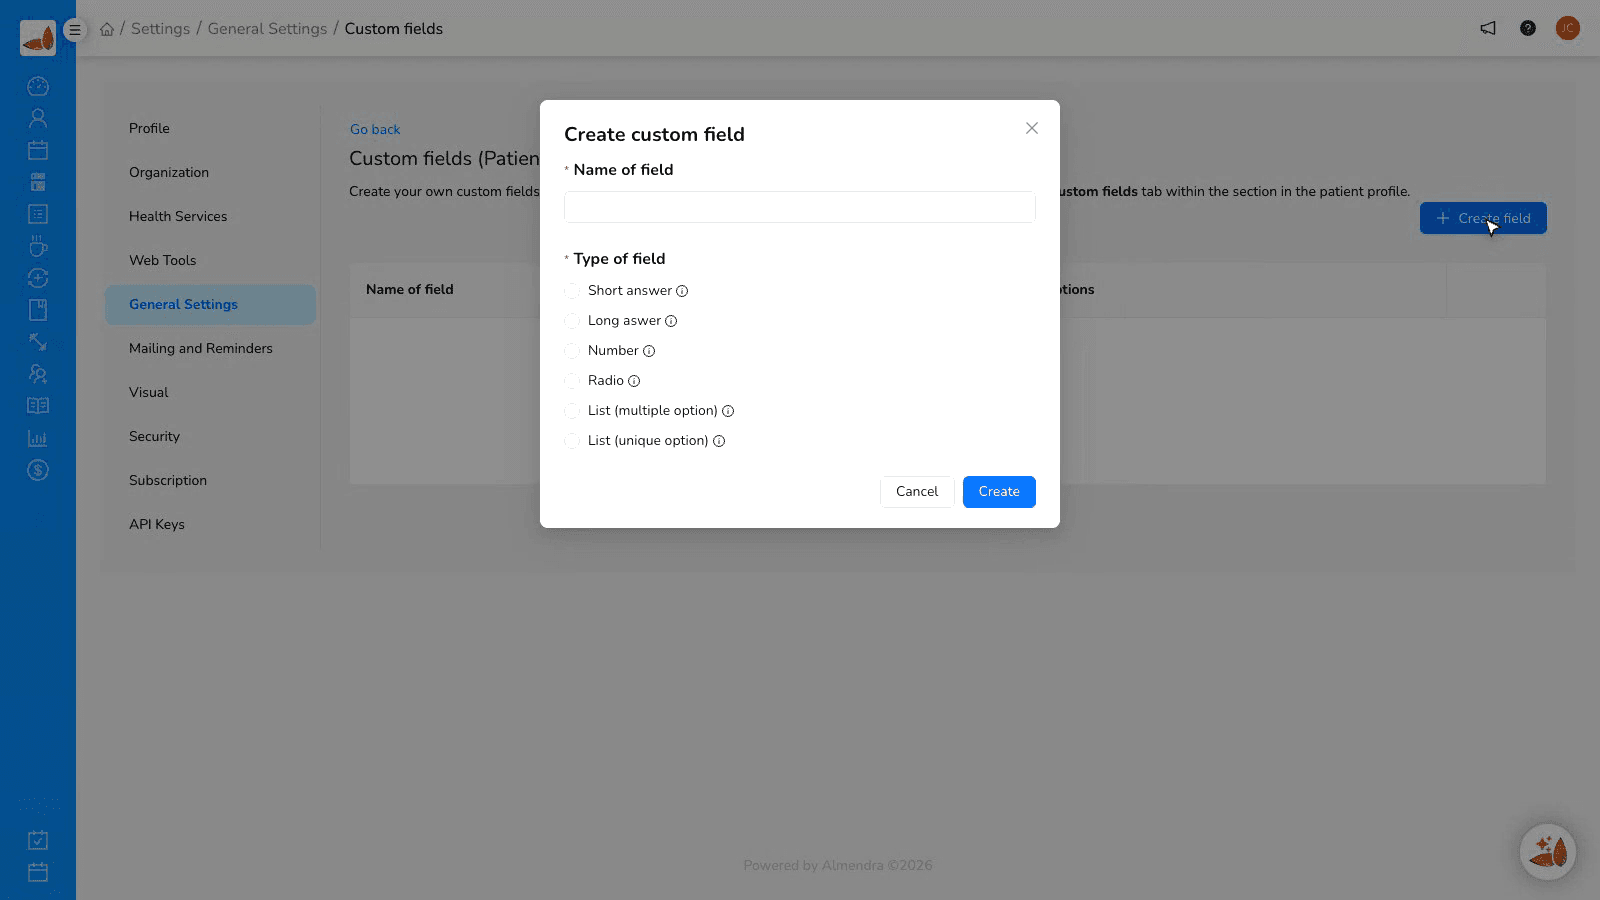The width and height of the screenshot is (1600, 900).
Task: Select List (multiple option) radio
Action: 572,411
